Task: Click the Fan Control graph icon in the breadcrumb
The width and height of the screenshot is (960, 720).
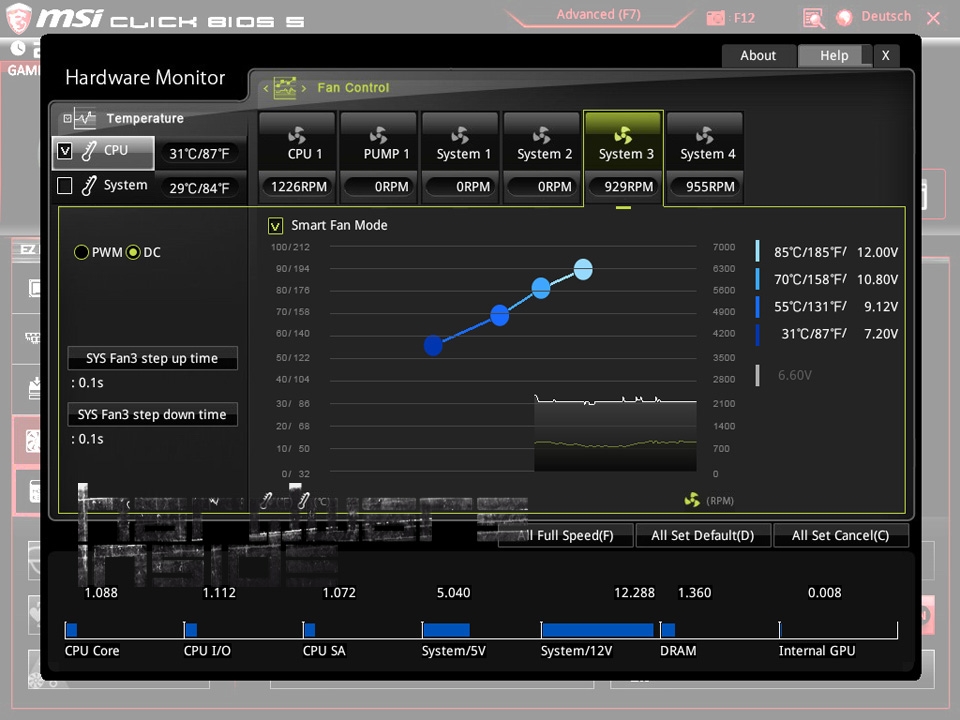Action: click(285, 88)
